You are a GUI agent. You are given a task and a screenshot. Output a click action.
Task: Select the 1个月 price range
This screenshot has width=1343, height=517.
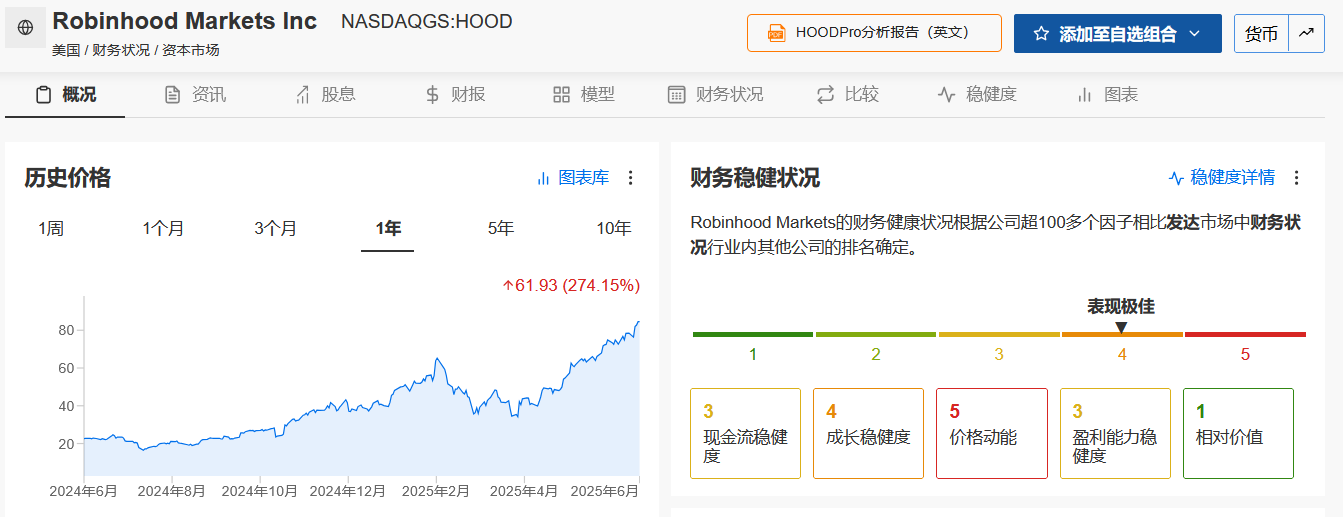pyautogui.click(x=163, y=229)
